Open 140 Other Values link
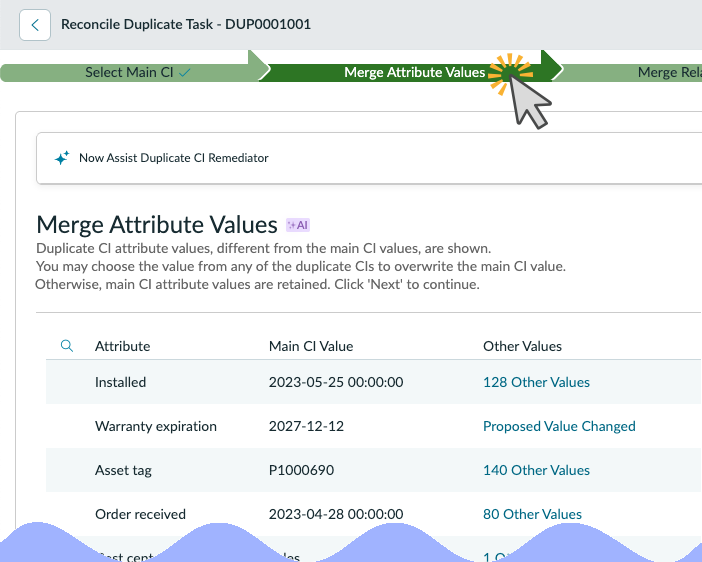Image resolution: width=702 pixels, height=562 pixels. (536, 470)
